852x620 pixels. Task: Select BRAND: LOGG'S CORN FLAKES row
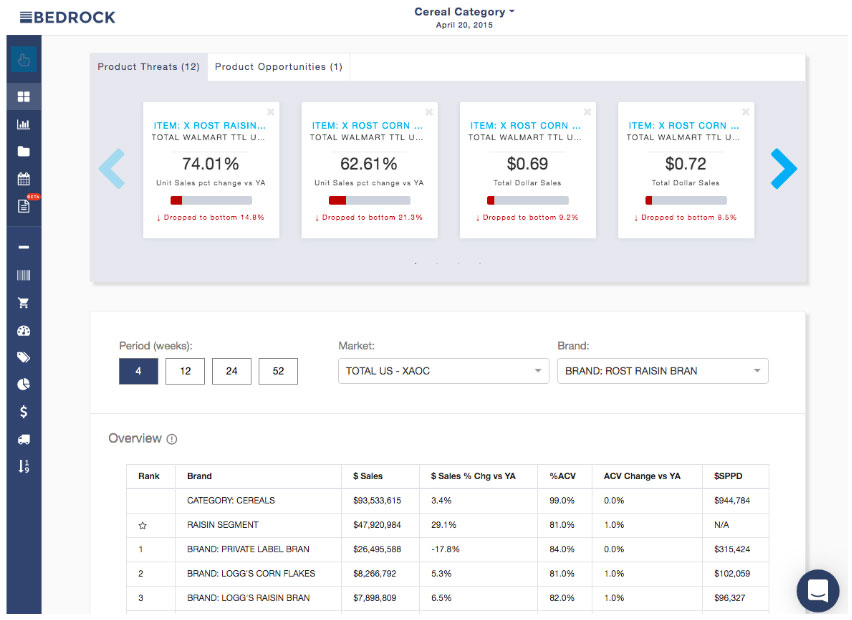(448, 574)
